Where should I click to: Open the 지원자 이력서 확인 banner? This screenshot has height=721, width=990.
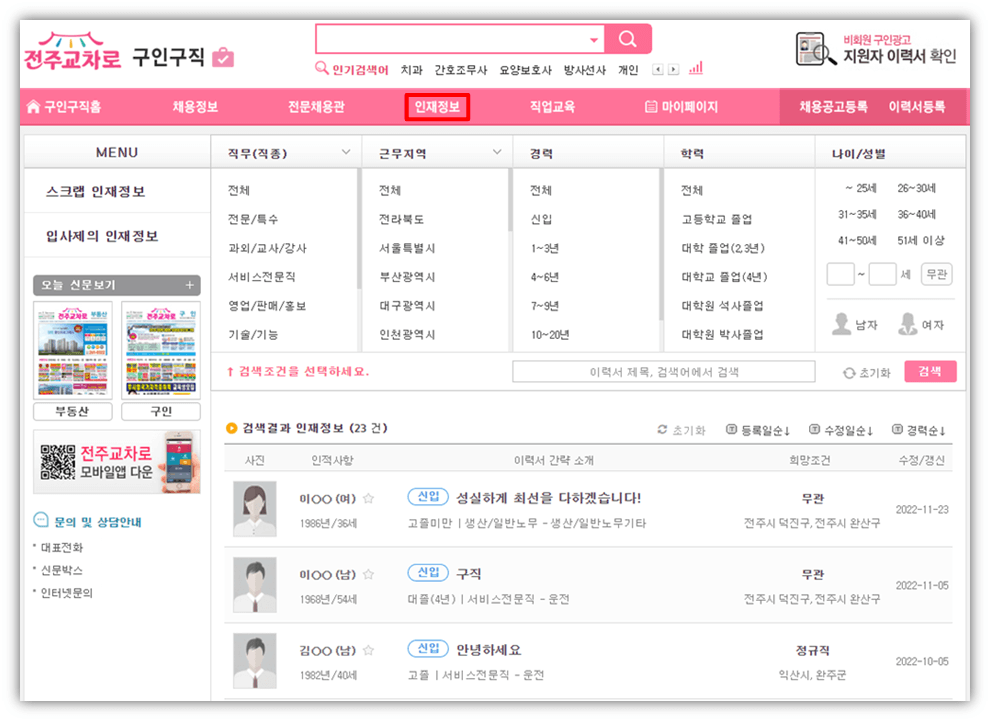876,49
